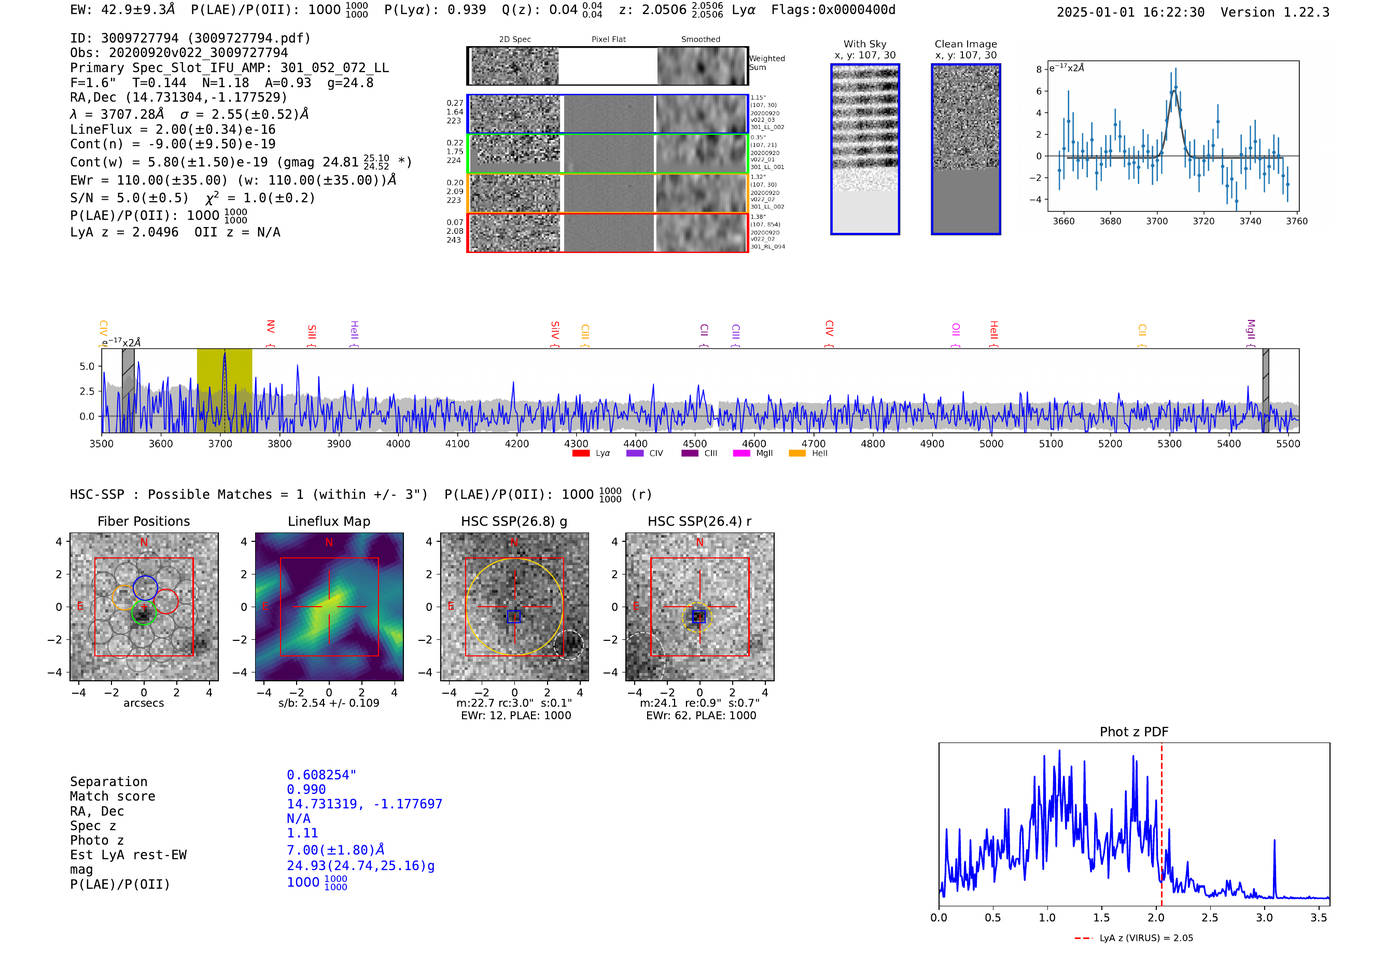The width and height of the screenshot is (1400, 953).
Task: Open the HSC SSP(26.4) r image
Action: [x=699, y=607]
